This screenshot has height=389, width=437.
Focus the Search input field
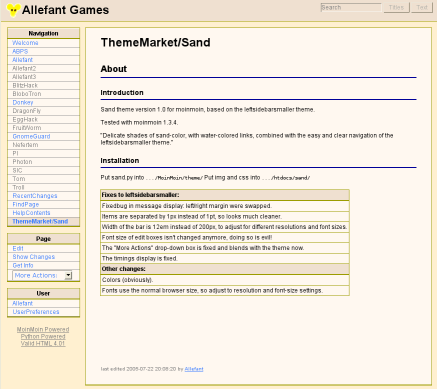click(x=351, y=8)
